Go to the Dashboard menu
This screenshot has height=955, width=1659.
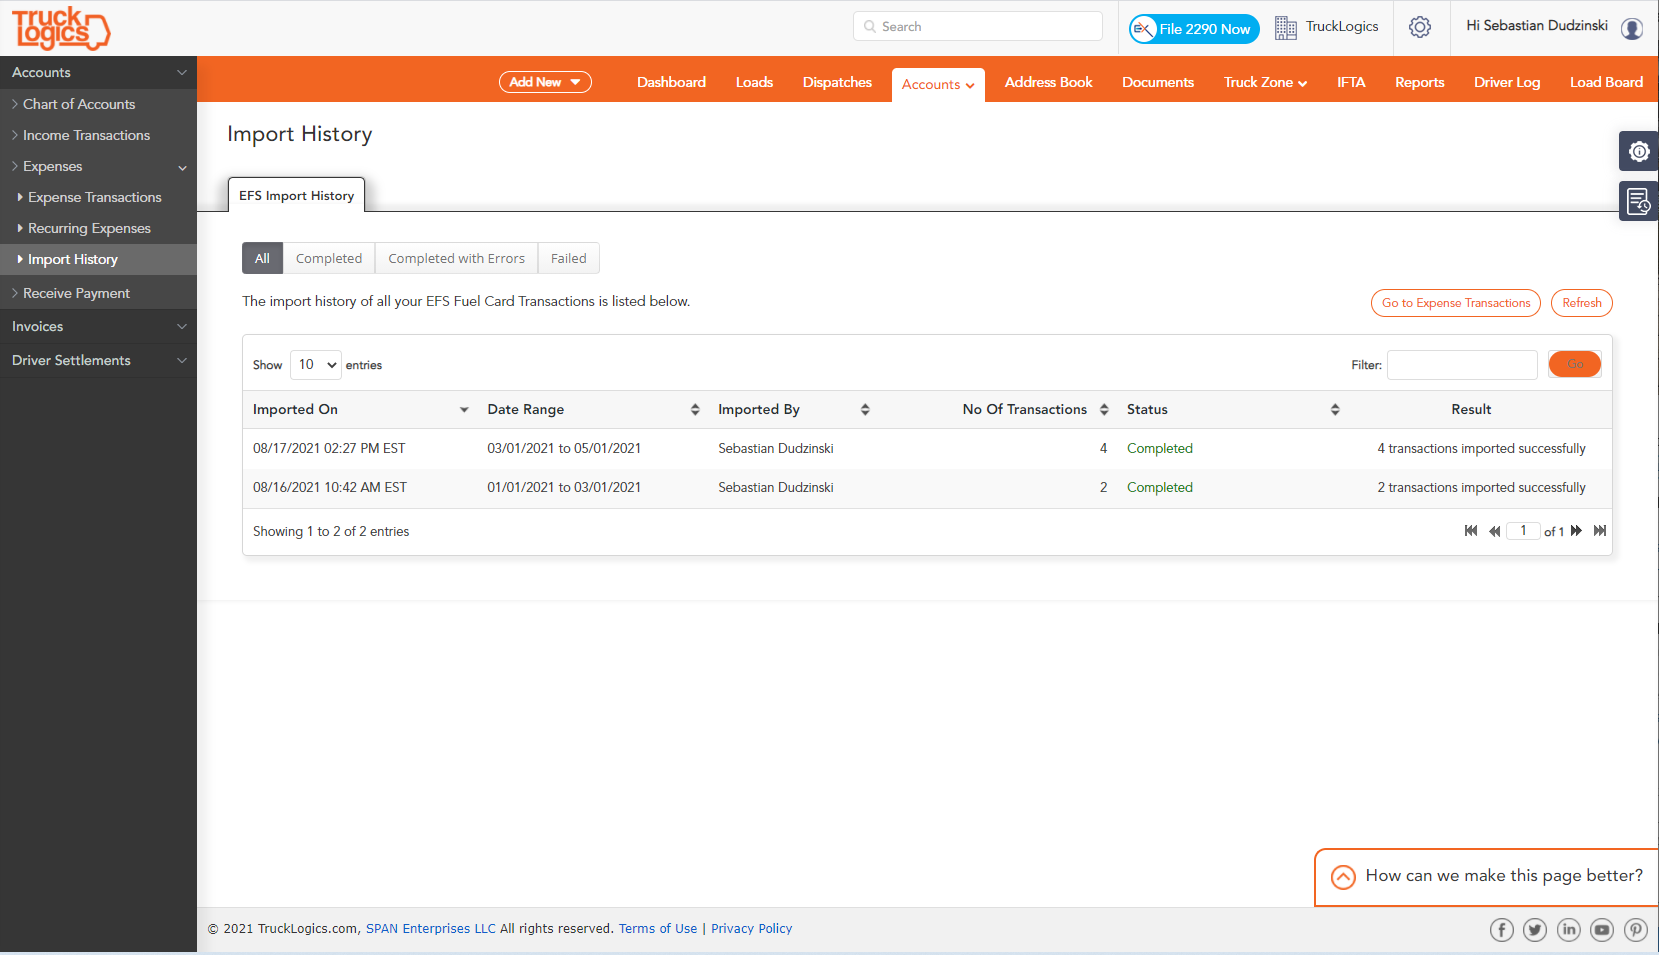point(671,82)
